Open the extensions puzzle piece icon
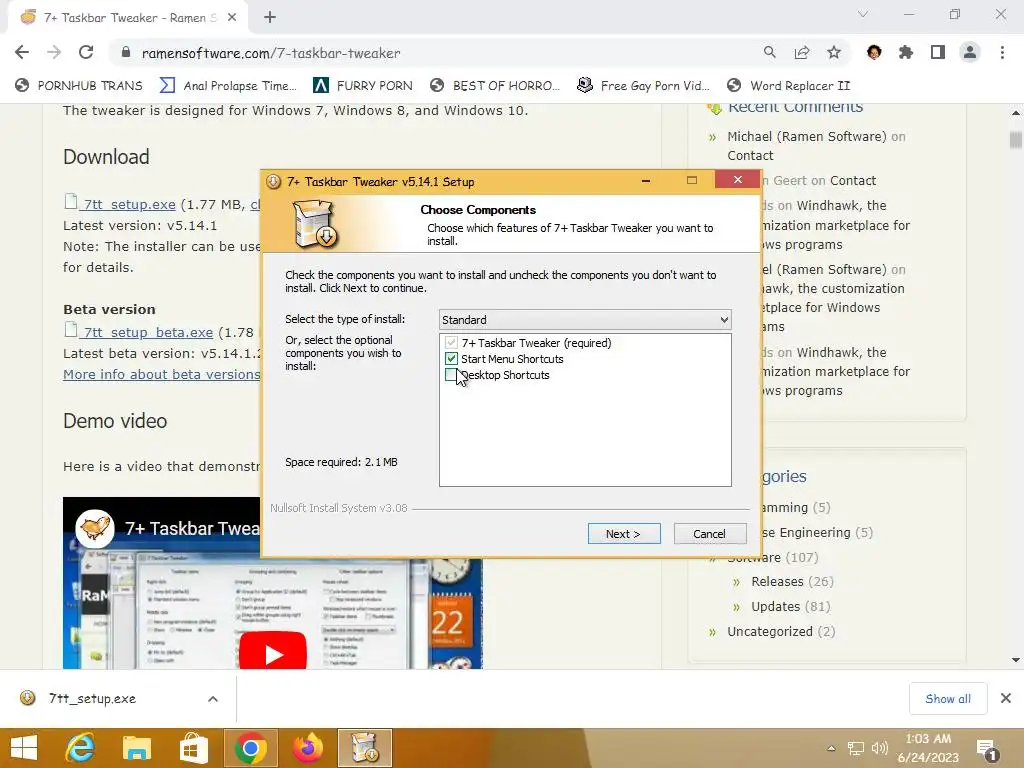 906,52
